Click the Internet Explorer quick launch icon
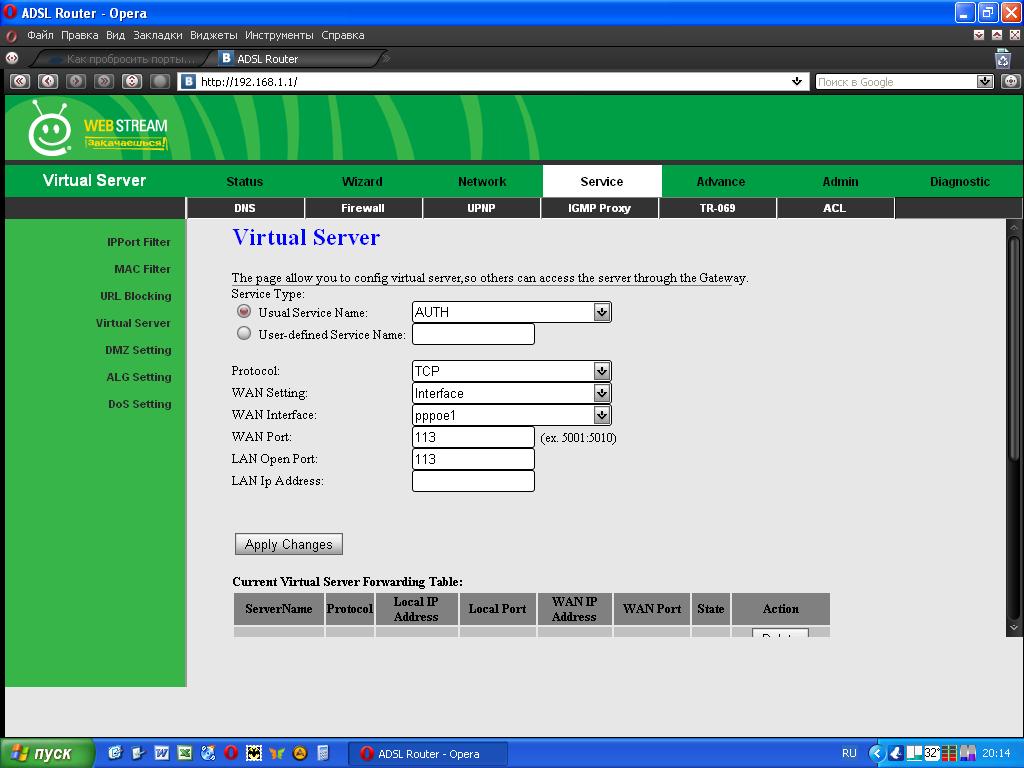1024x768 pixels. click(x=115, y=753)
